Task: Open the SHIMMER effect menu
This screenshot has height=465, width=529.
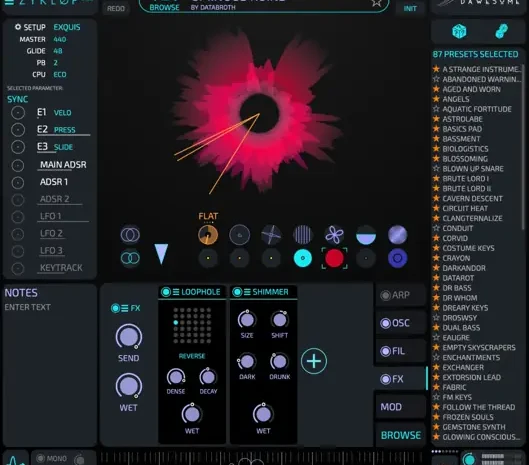Action: point(247,292)
